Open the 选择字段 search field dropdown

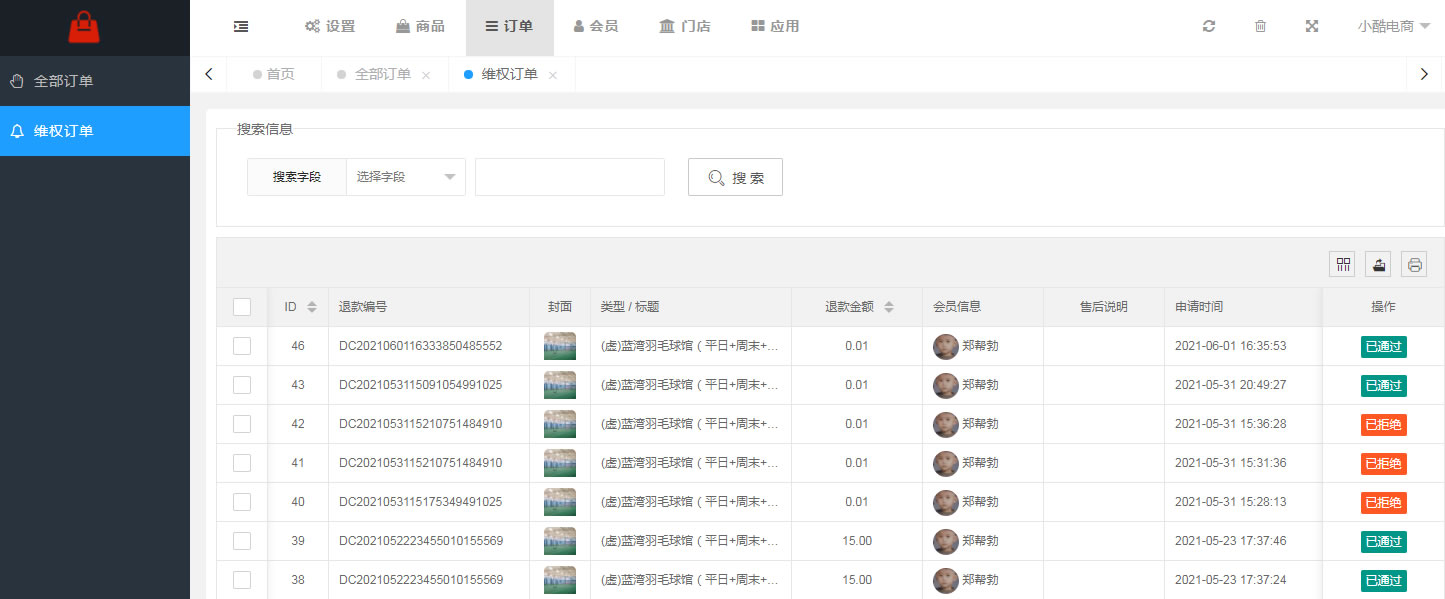406,177
